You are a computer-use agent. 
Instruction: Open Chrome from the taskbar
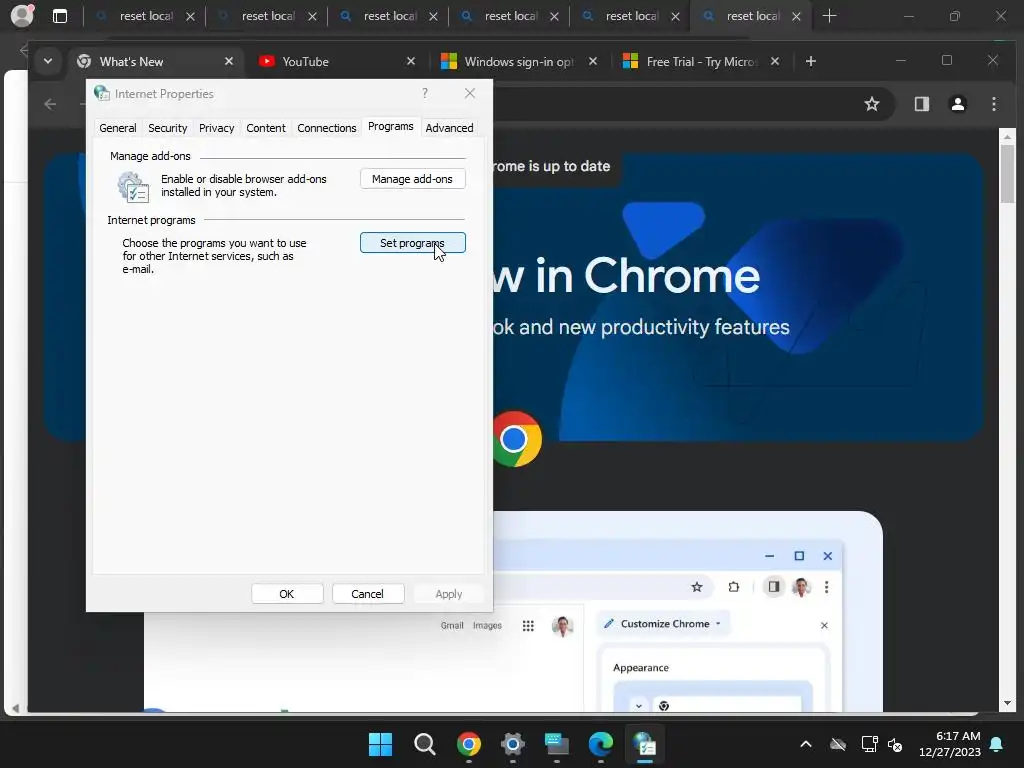[469, 744]
